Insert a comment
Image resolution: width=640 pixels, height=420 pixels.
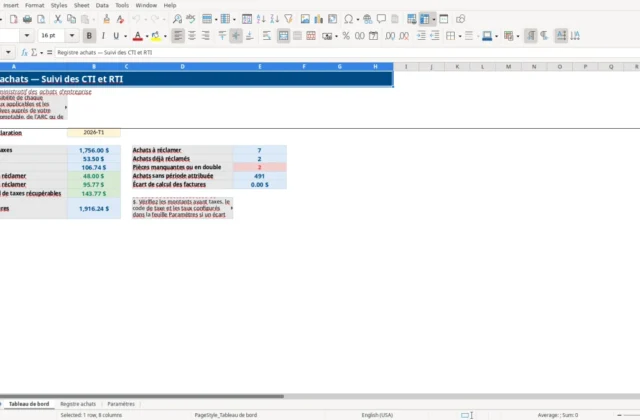[x=381, y=19]
